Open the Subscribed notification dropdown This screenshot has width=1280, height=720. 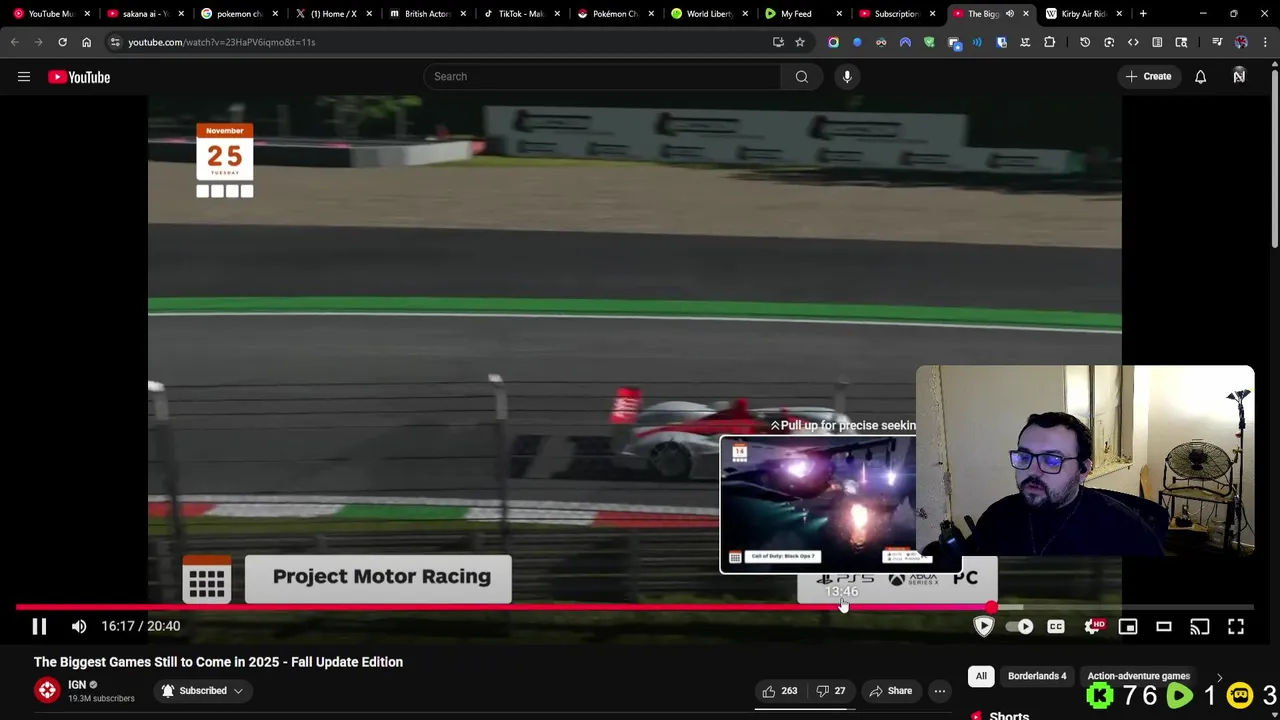click(202, 691)
